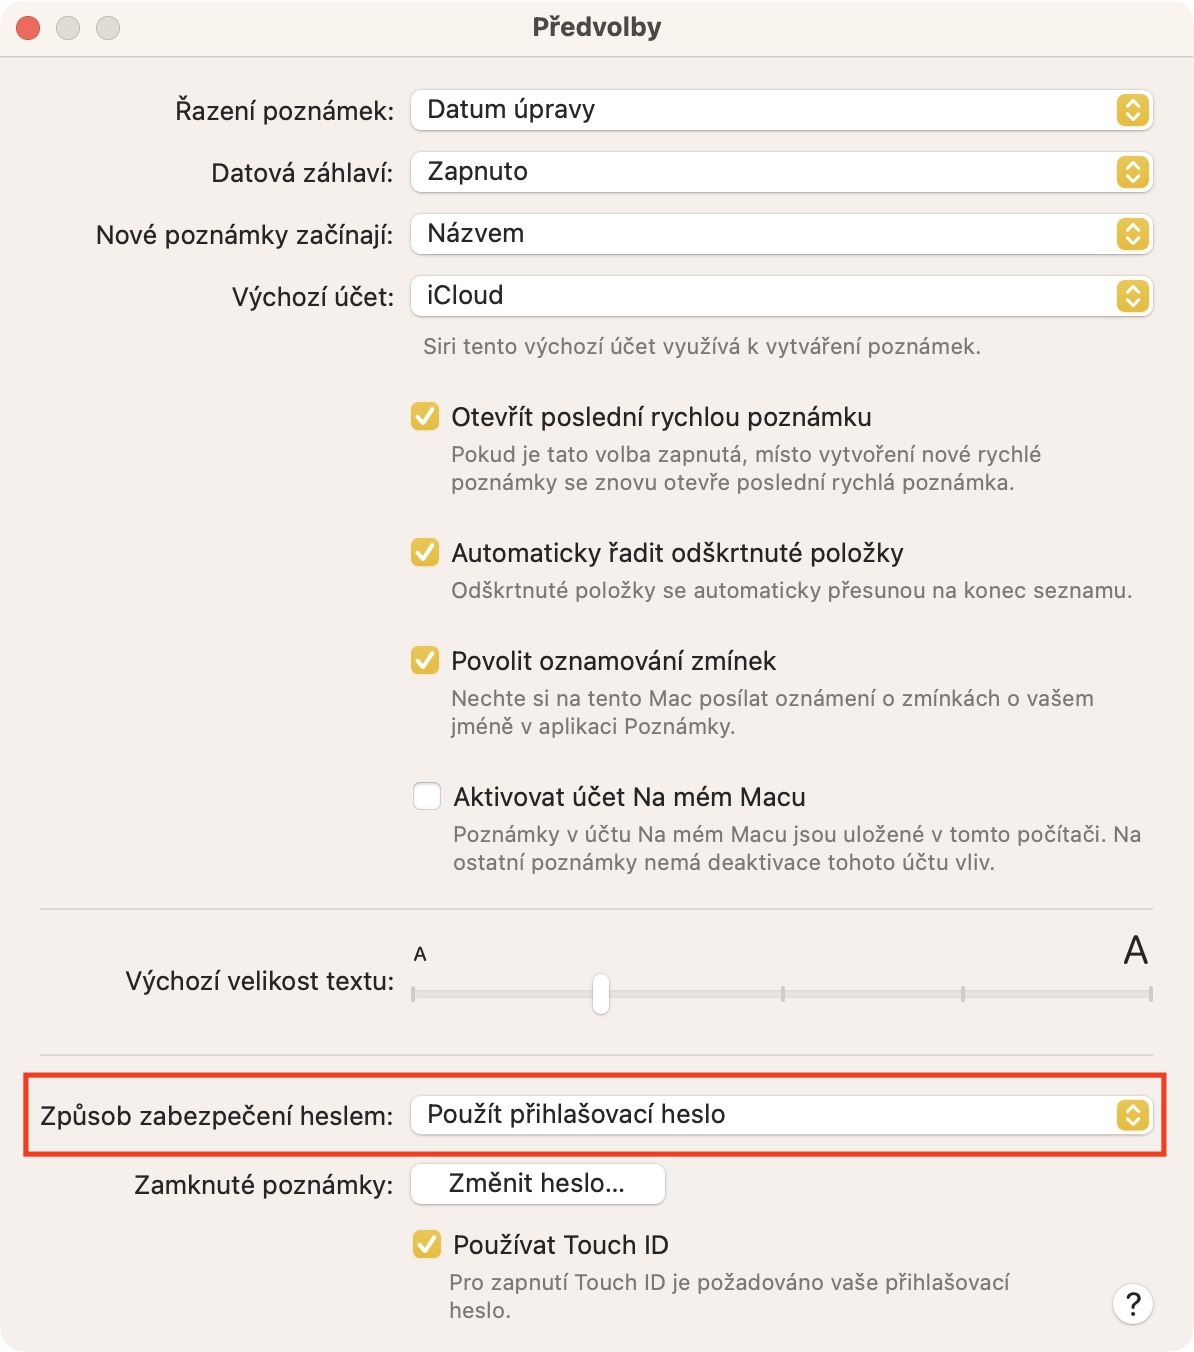The width and height of the screenshot is (1194, 1352).
Task: Click the minimize window button
Action: pyautogui.click(x=68, y=28)
